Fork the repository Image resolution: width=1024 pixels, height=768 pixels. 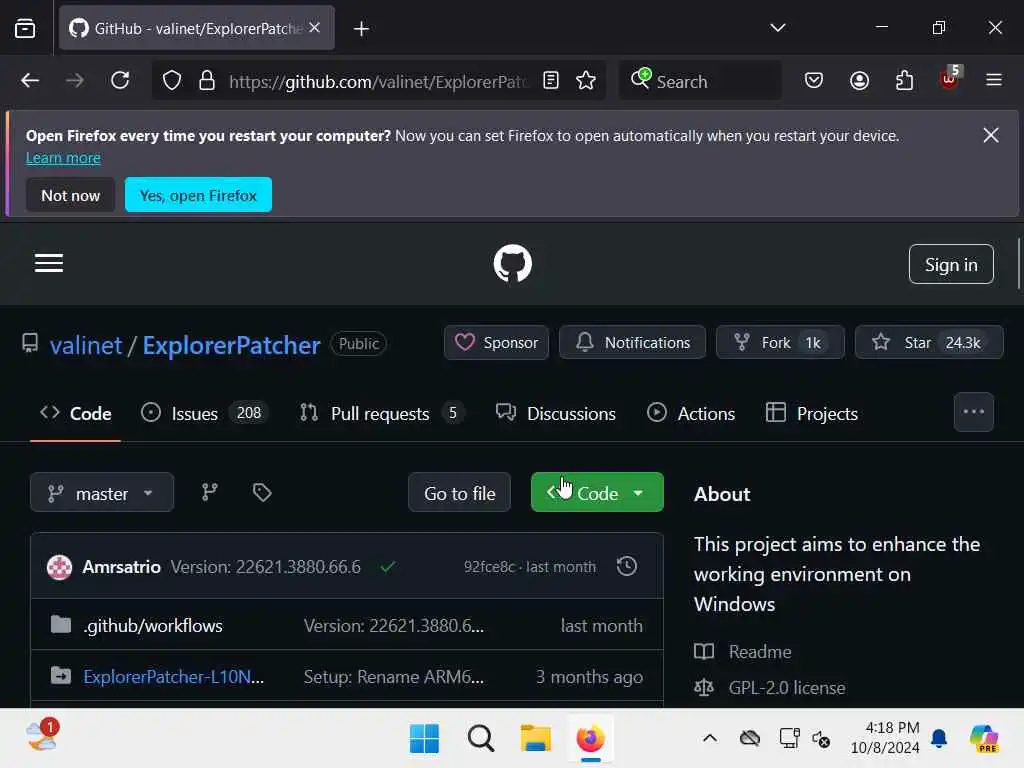tap(780, 342)
